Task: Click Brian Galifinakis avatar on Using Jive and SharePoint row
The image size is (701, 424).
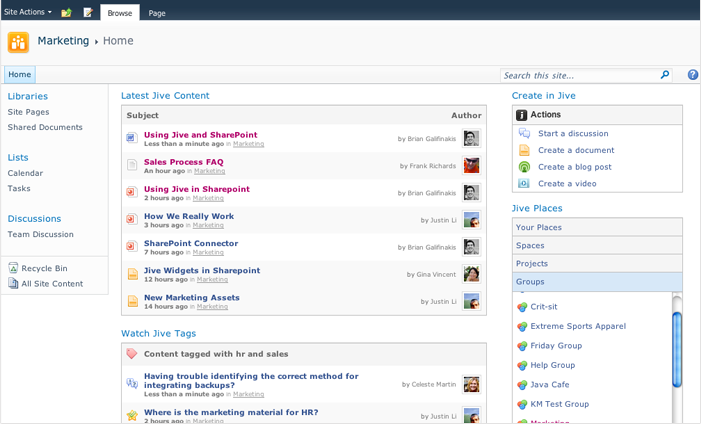Action: (471, 138)
